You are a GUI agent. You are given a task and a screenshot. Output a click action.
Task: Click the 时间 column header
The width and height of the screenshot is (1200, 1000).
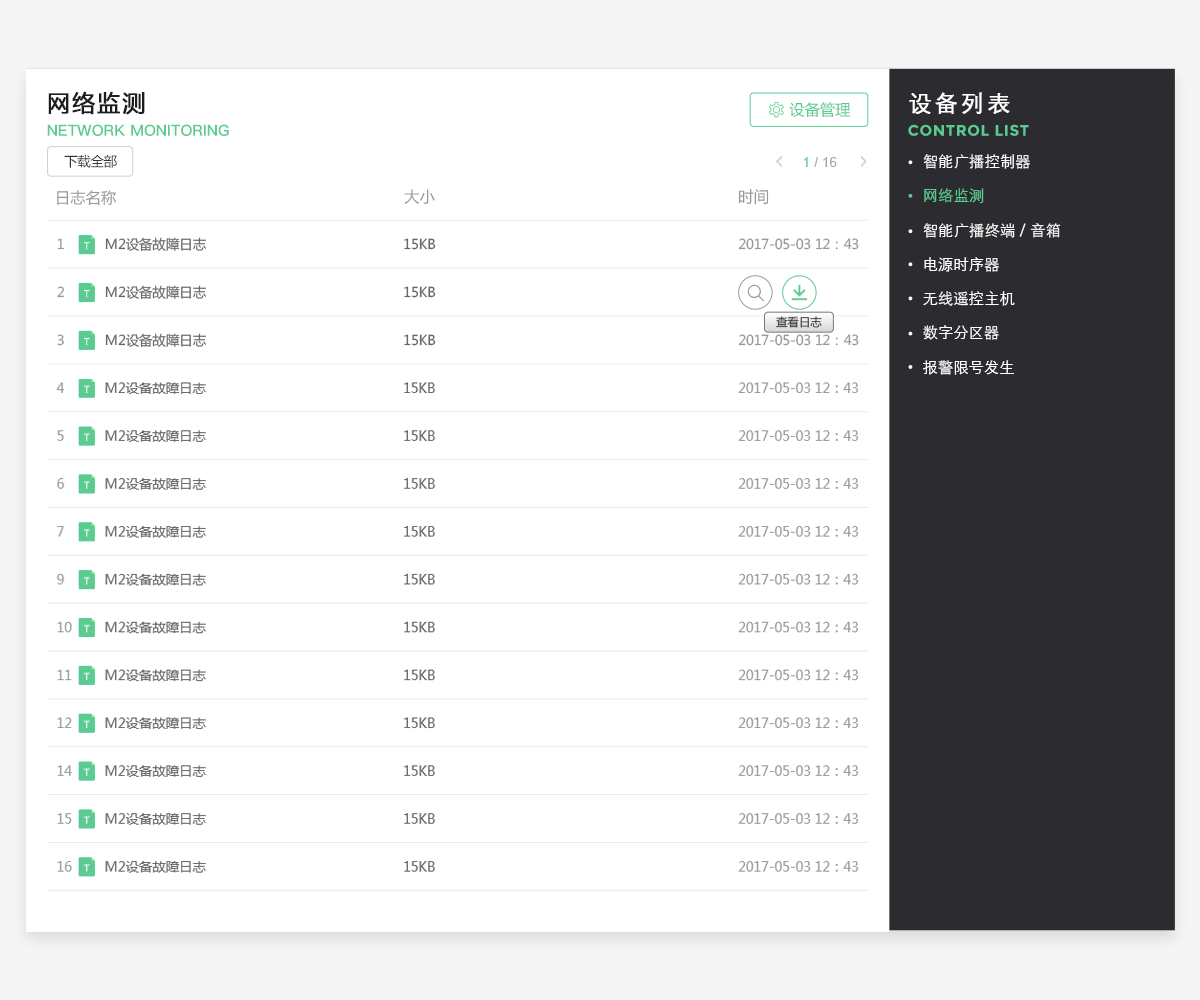[x=754, y=197]
